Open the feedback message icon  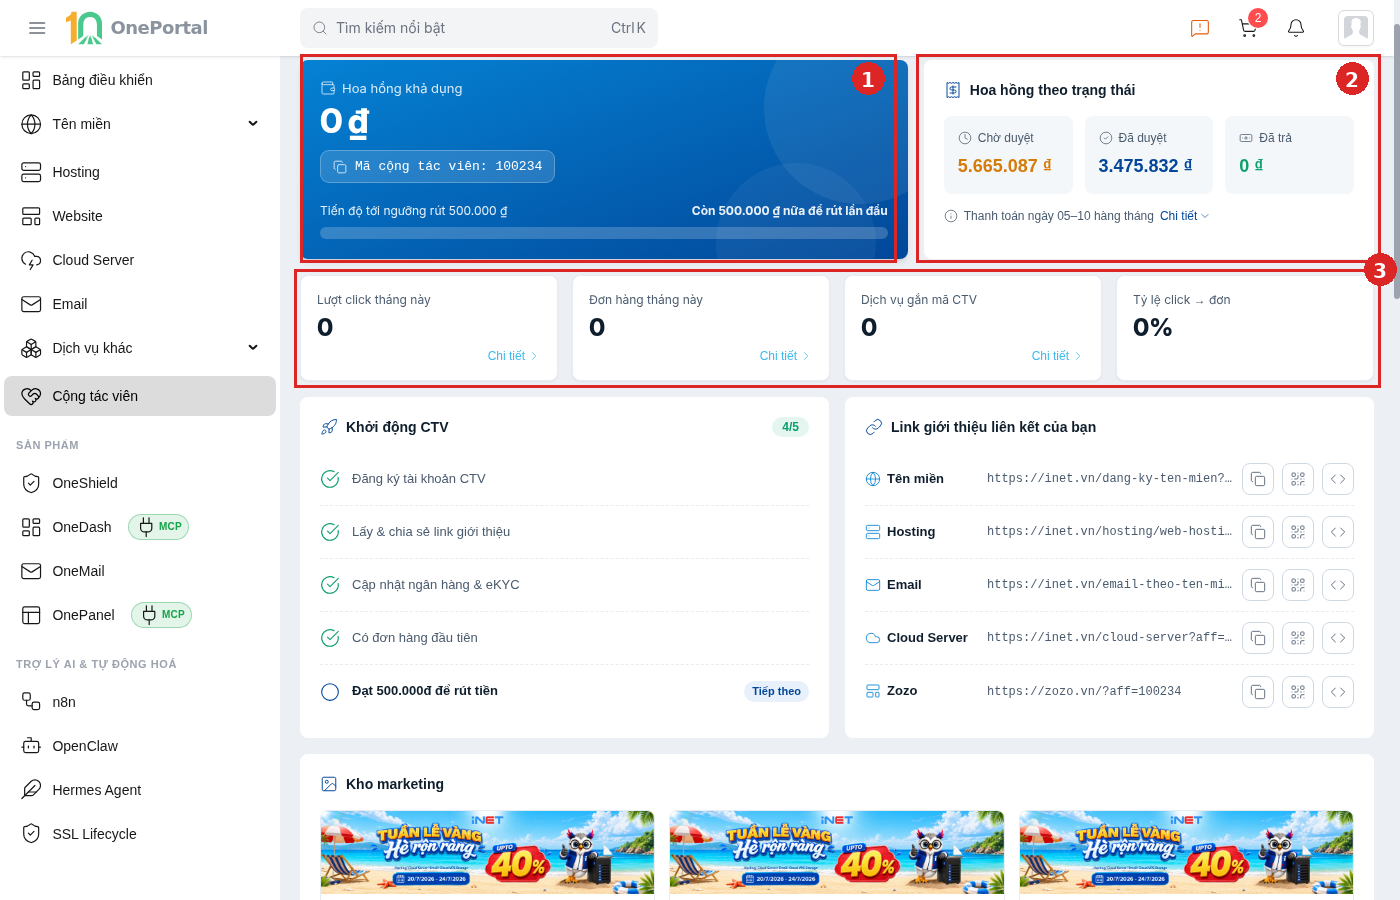coord(1200,28)
